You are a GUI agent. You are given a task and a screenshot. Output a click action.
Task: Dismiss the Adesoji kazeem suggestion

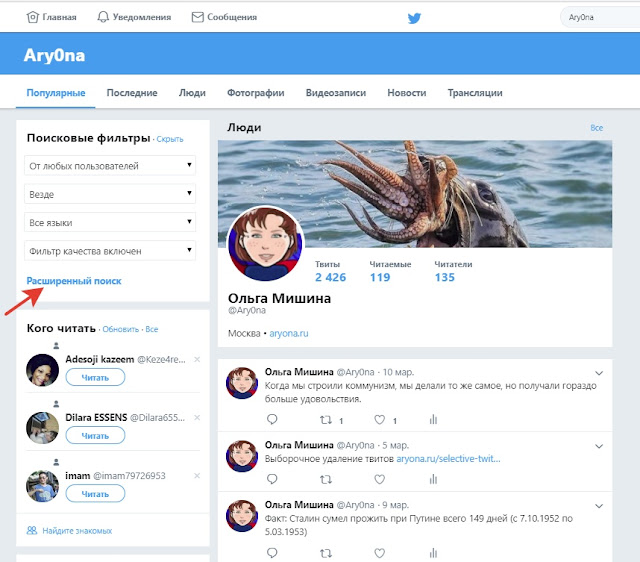click(x=197, y=359)
